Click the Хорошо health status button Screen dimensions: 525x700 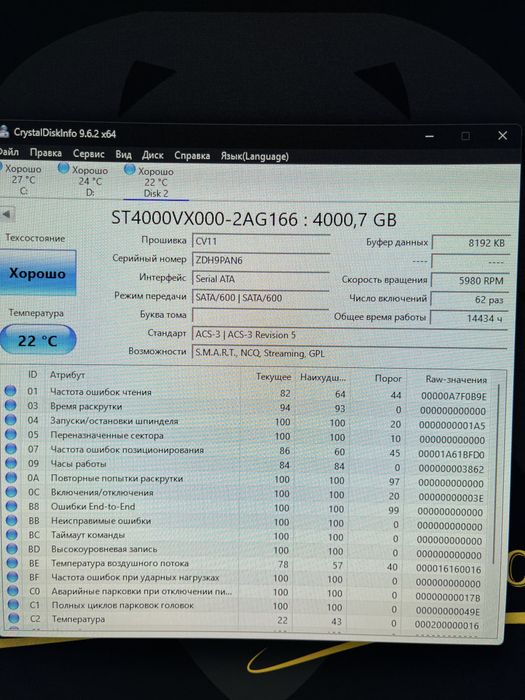38,273
